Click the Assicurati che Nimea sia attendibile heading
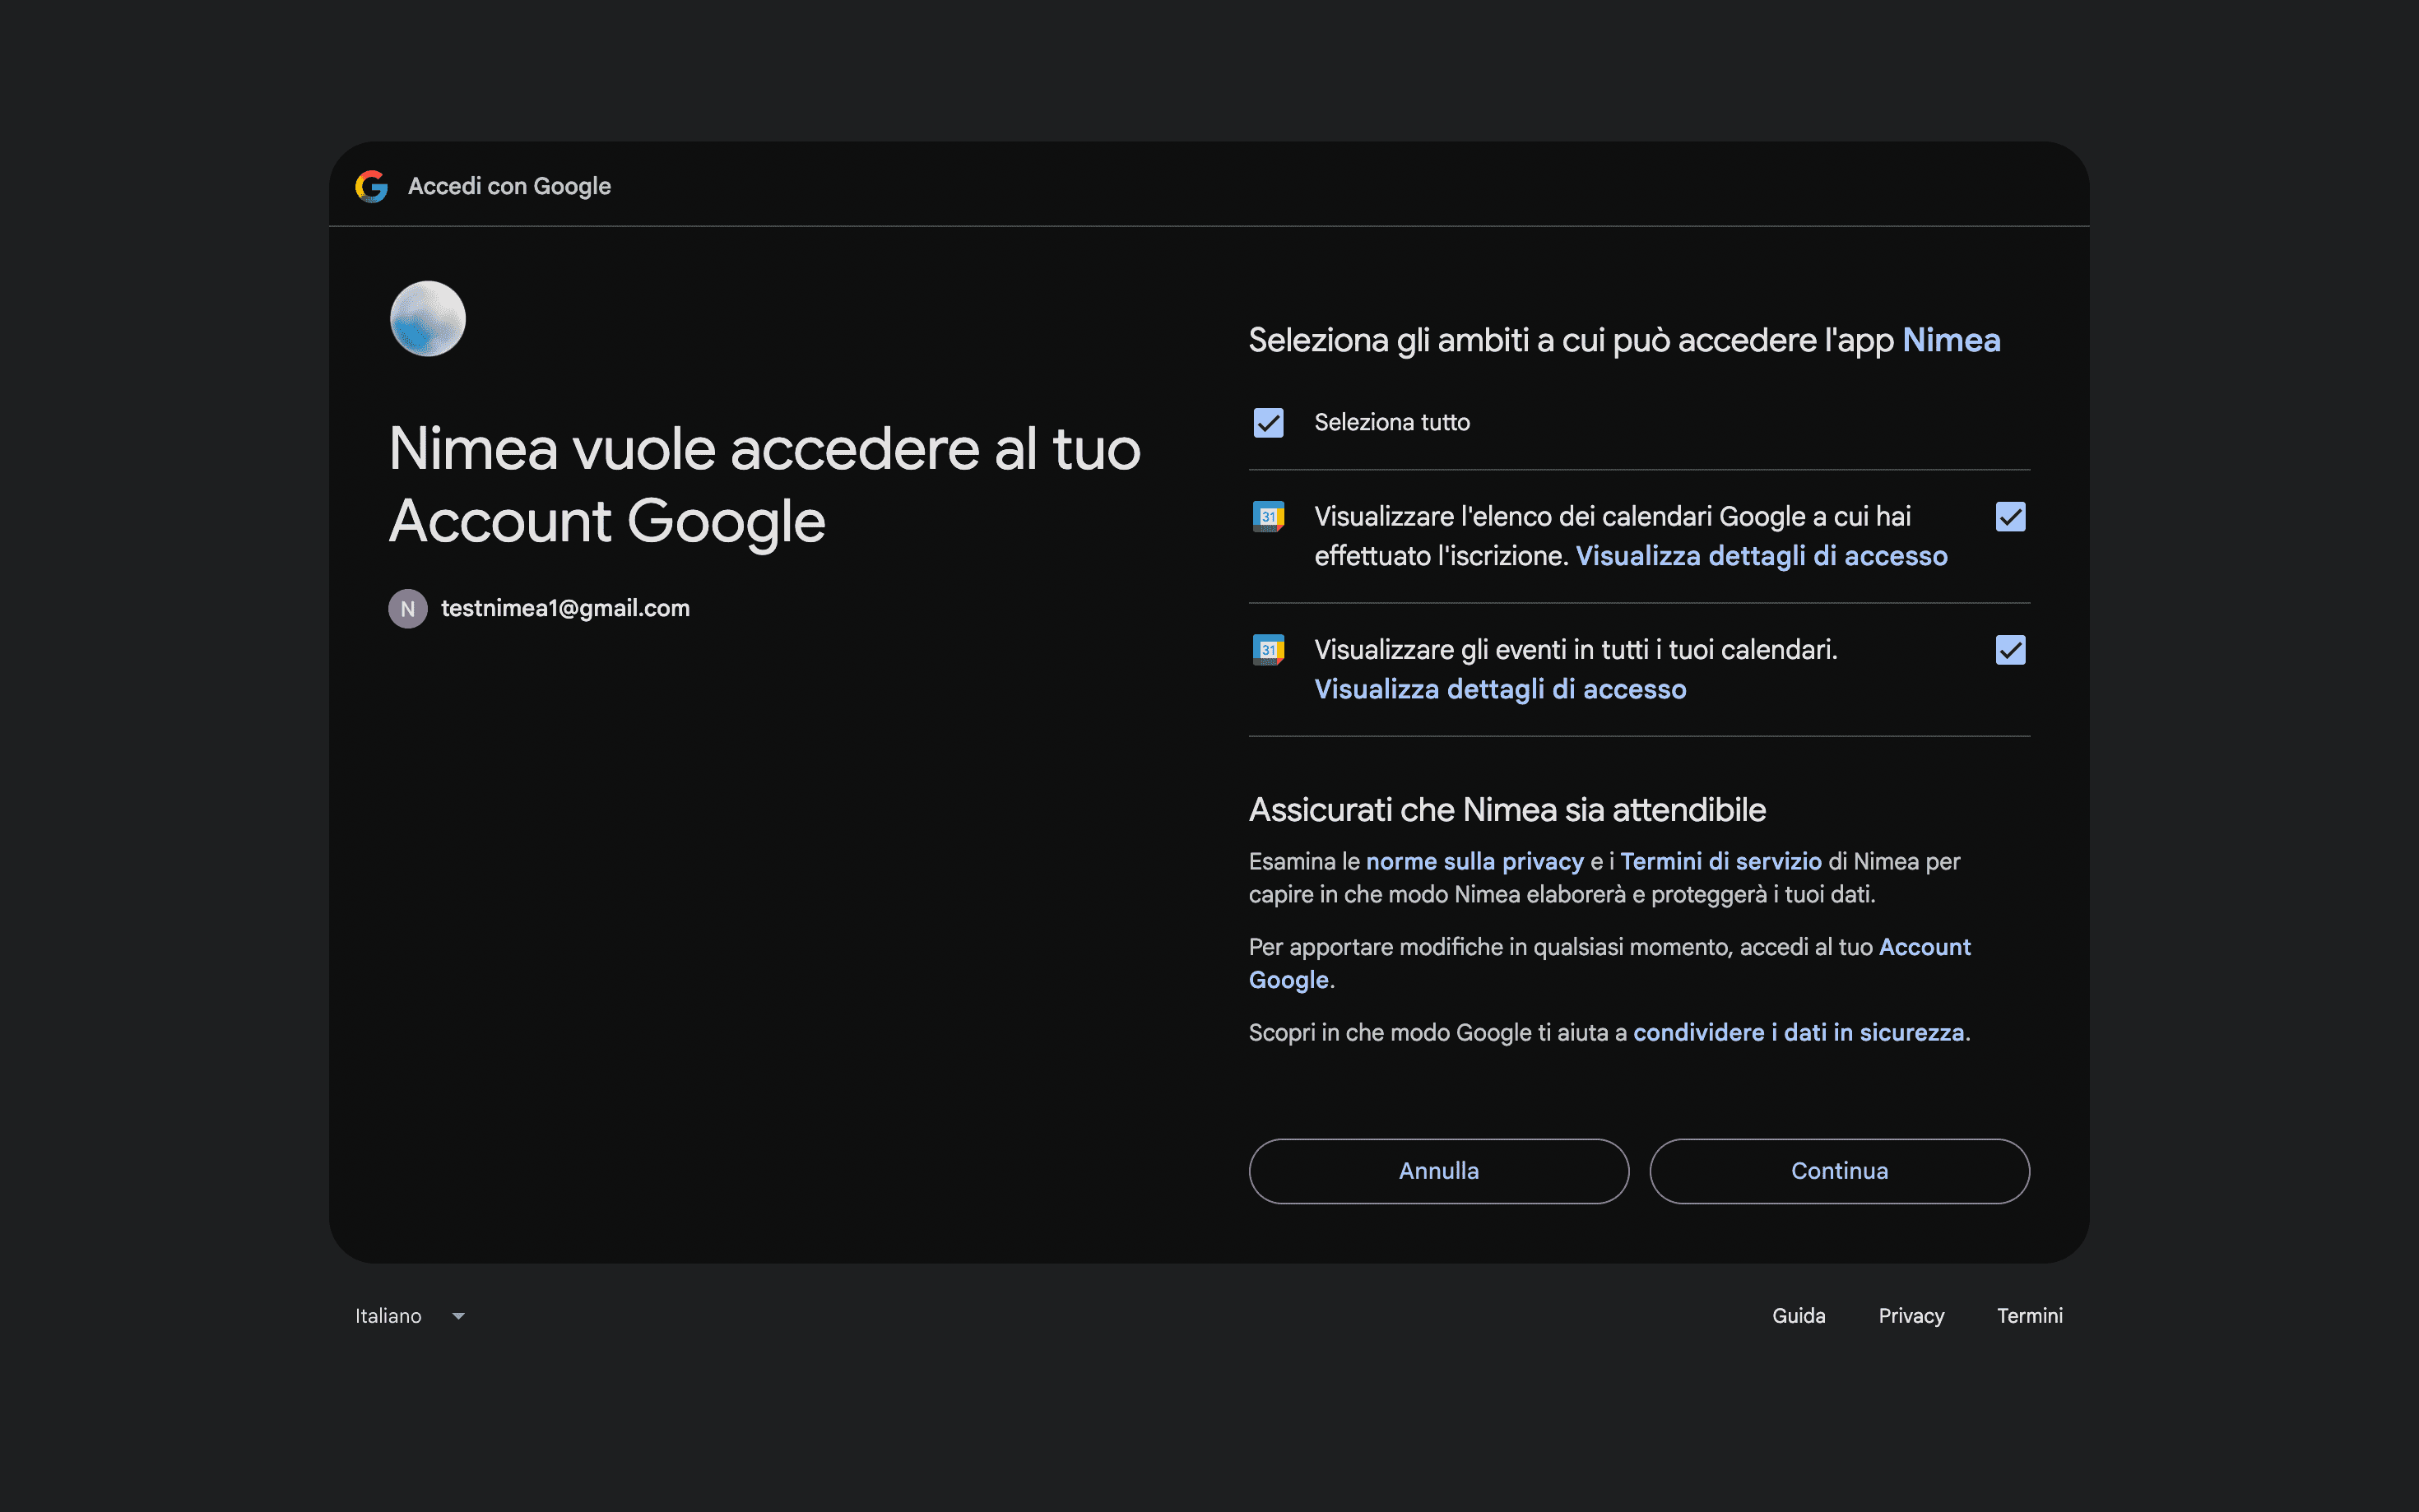The image size is (2419, 1512). click(1507, 810)
